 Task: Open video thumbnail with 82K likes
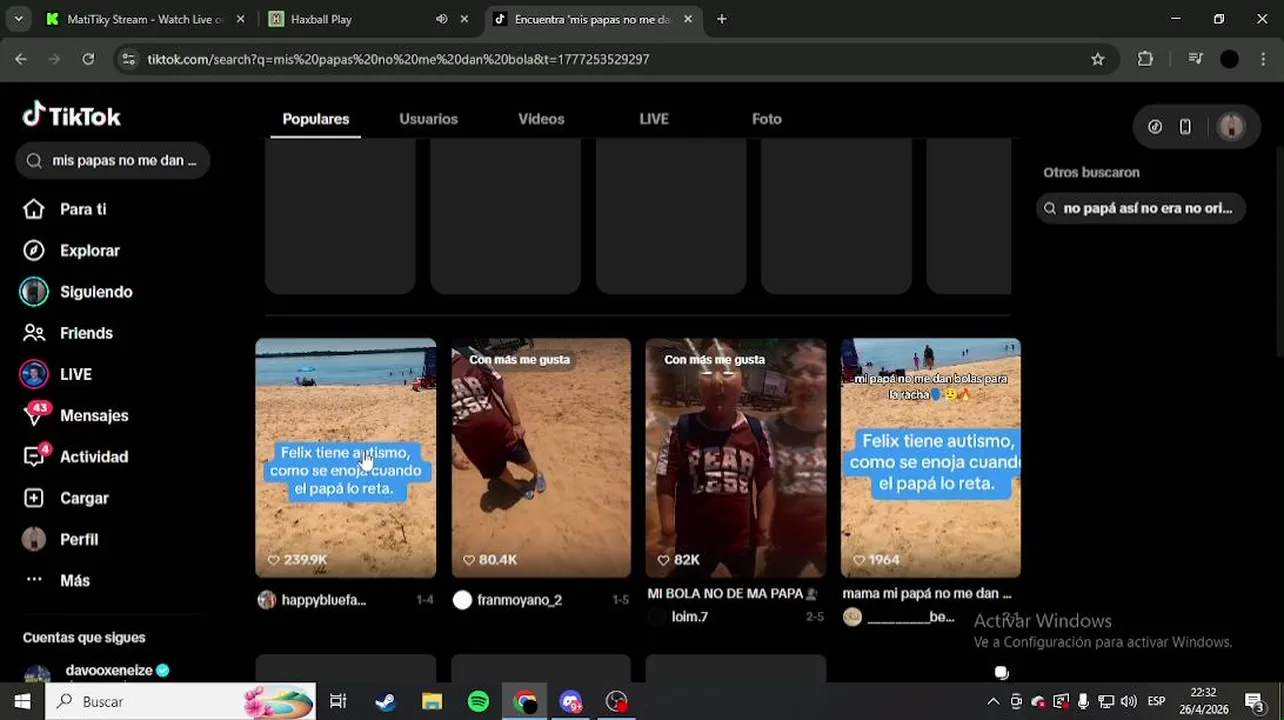736,458
